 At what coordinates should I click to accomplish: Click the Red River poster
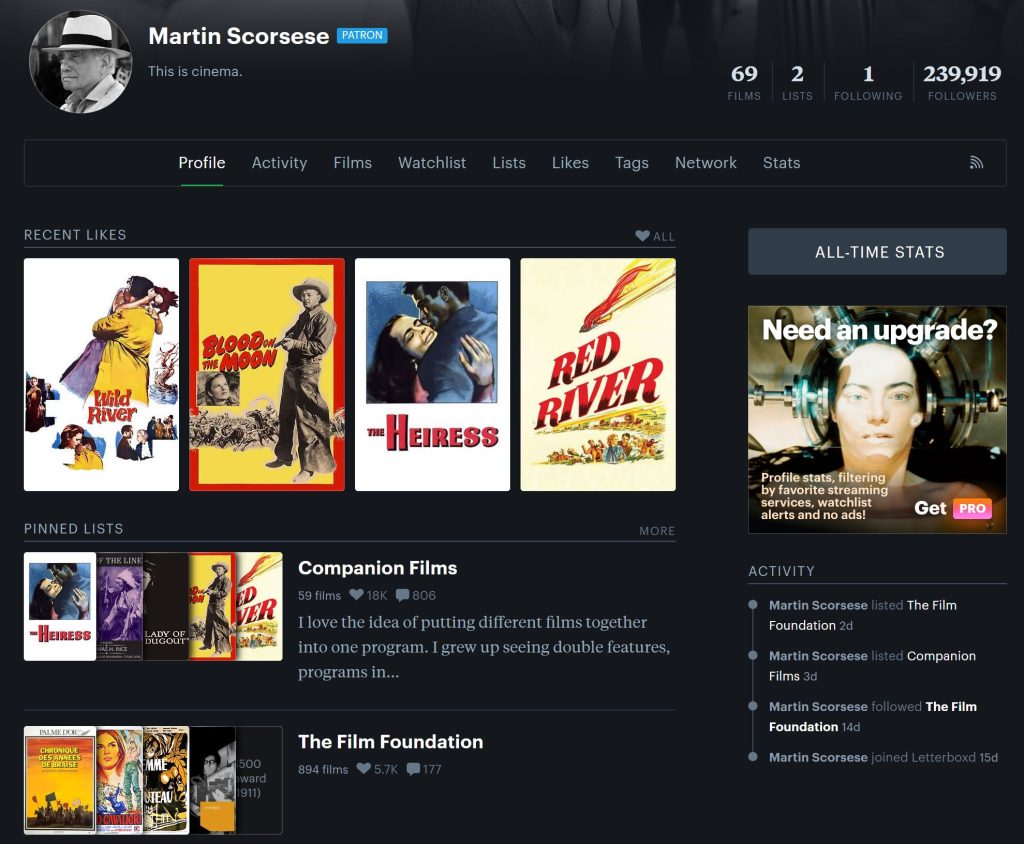coord(597,374)
